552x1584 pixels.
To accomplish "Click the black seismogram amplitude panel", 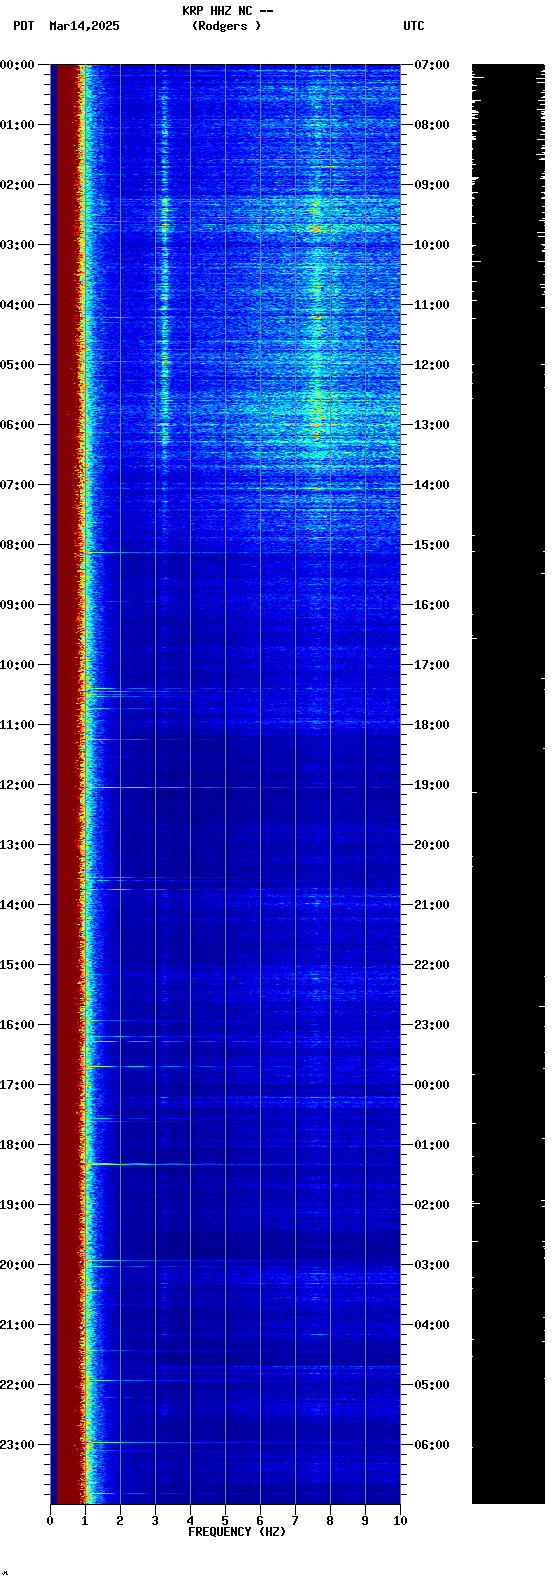I will 508,784.
